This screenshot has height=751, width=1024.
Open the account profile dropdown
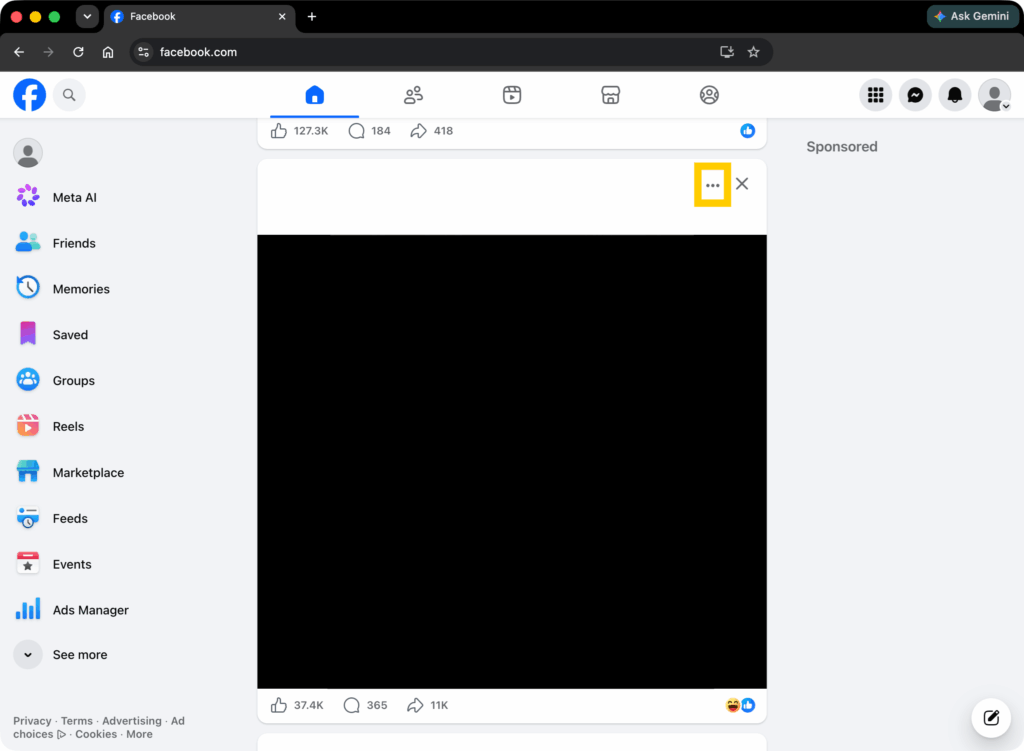point(995,95)
